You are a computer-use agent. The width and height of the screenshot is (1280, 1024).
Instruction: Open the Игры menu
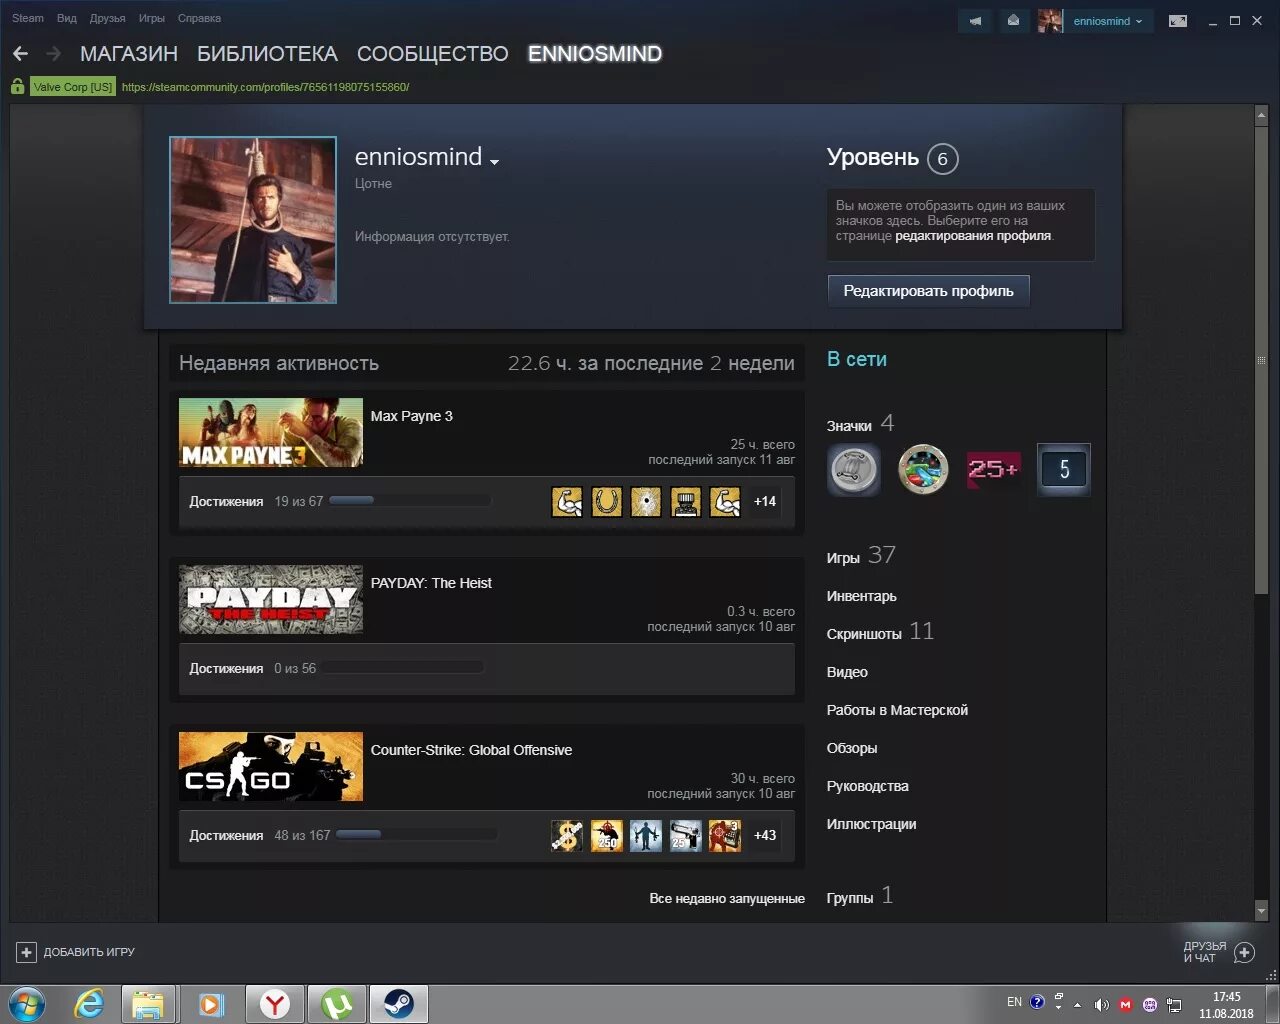pos(152,18)
